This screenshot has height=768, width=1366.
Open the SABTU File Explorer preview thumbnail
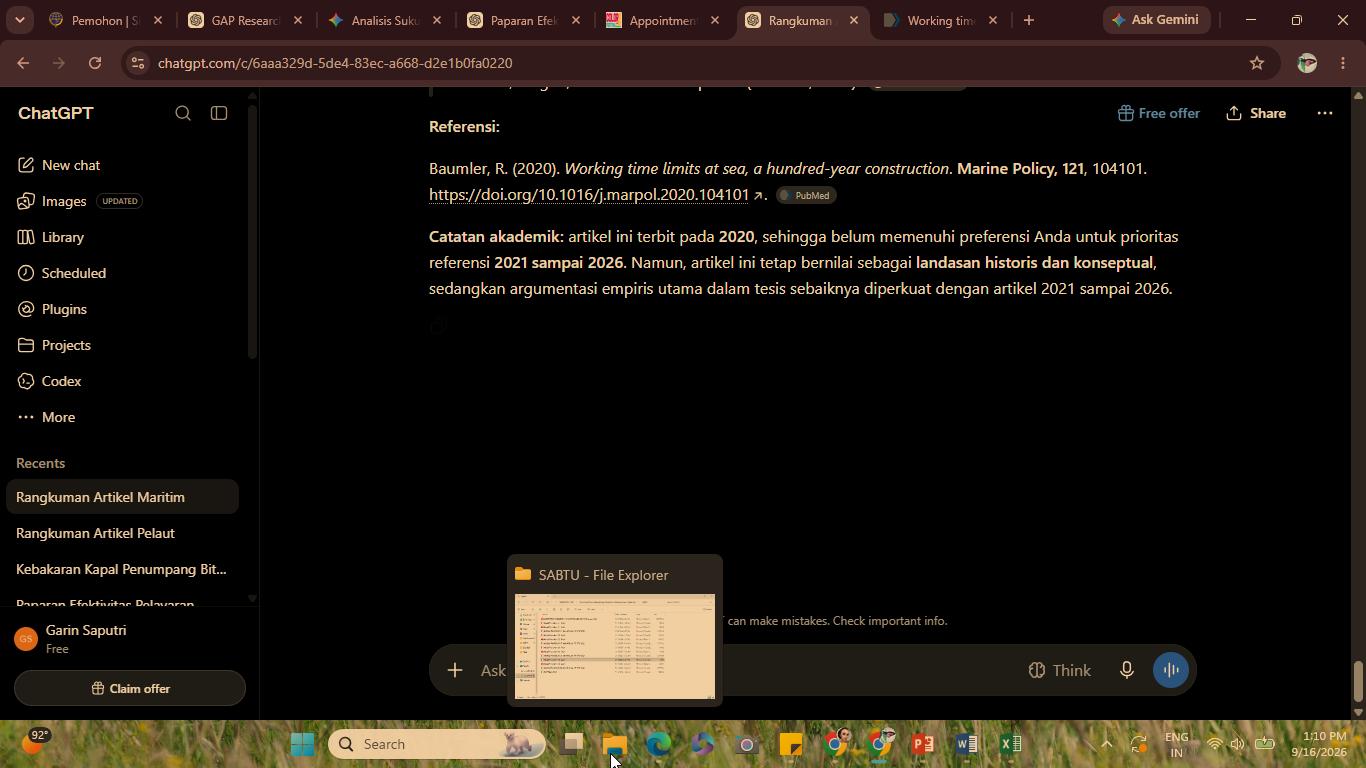pyautogui.click(x=615, y=646)
